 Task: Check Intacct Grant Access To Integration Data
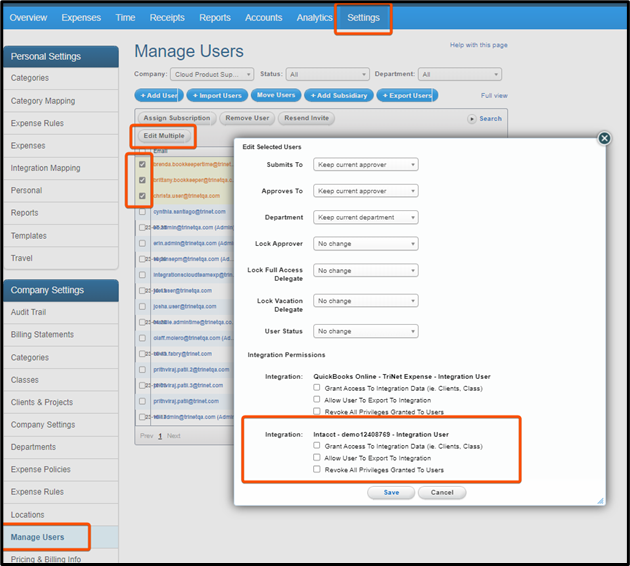coord(317,446)
